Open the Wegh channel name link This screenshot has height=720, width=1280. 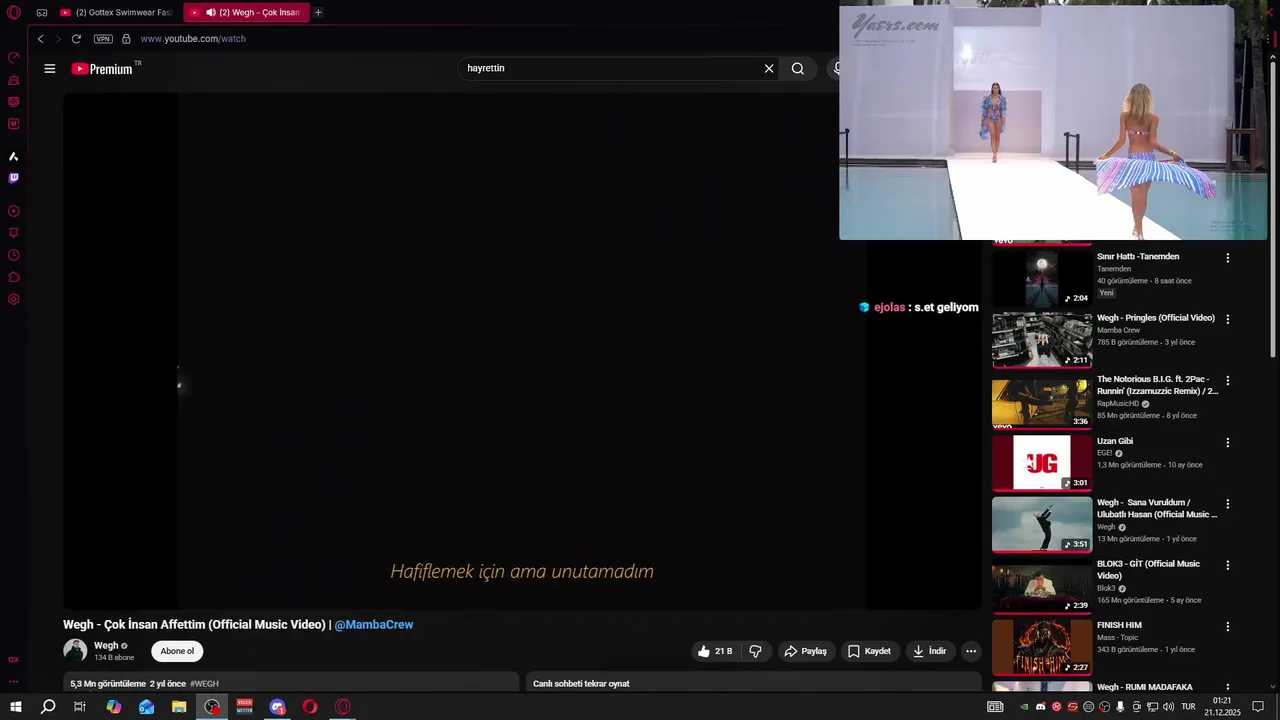point(106,646)
